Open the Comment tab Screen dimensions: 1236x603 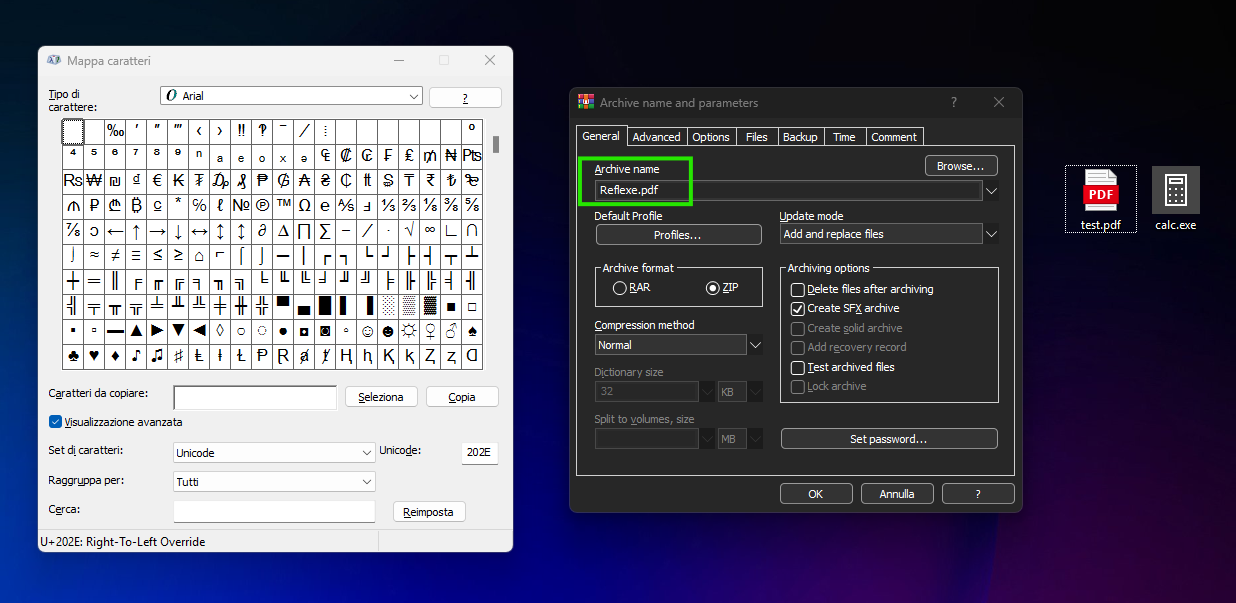pyautogui.click(x=894, y=137)
